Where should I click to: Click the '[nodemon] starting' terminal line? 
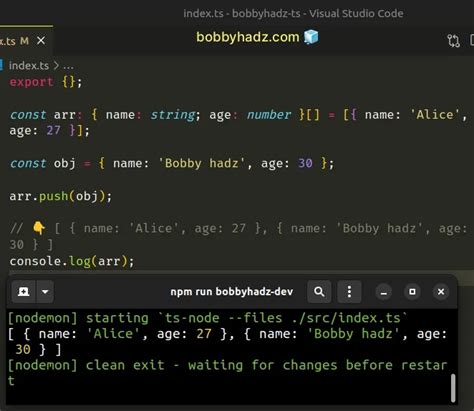click(x=207, y=318)
